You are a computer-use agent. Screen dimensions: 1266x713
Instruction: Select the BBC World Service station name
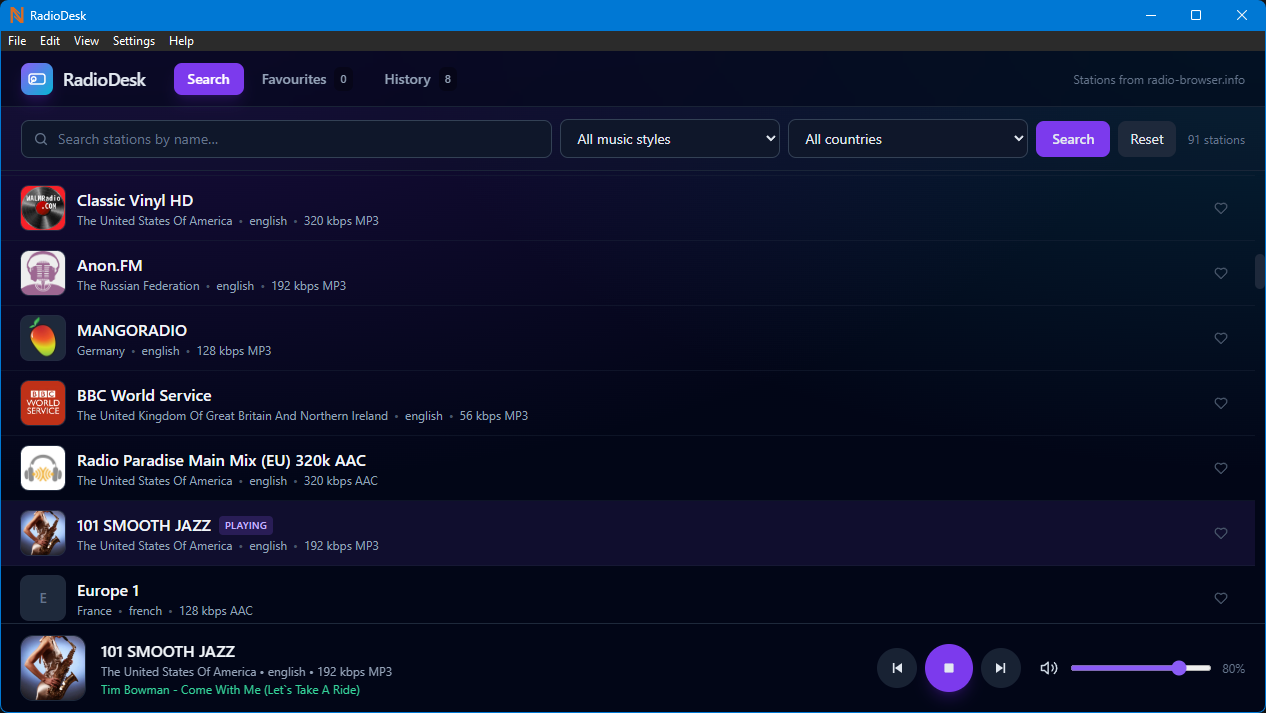144,395
